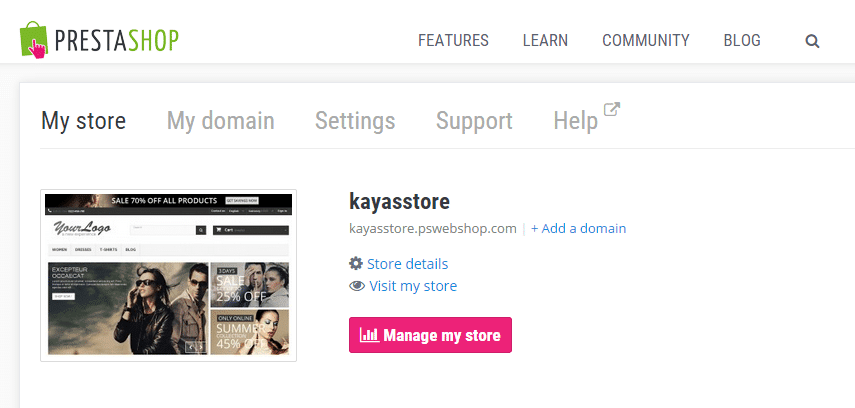Click the PrestaShop shopping bag logo icon
The height and width of the screenshot is (408, 855).
pyautogui.click(x=34, y=40)
